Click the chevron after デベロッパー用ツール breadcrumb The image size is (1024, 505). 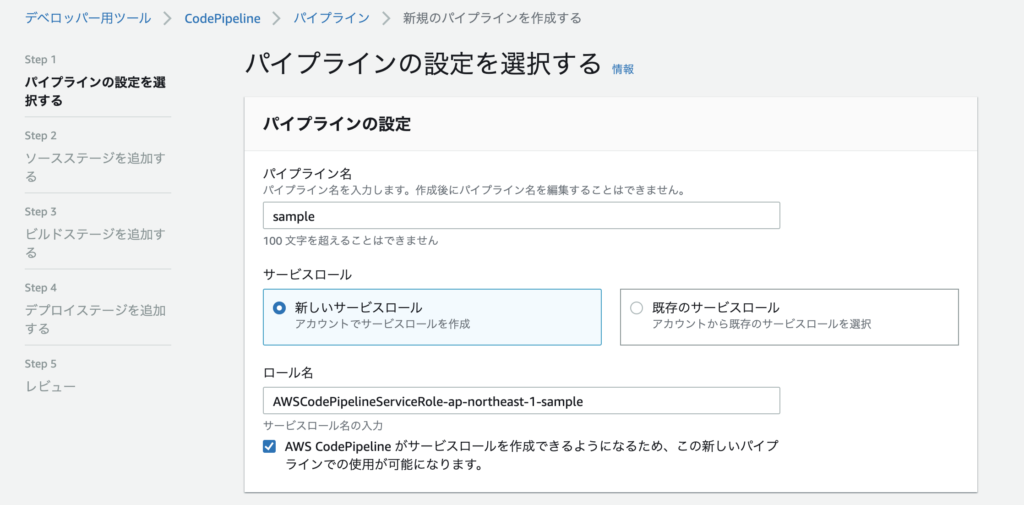point(168,18)
